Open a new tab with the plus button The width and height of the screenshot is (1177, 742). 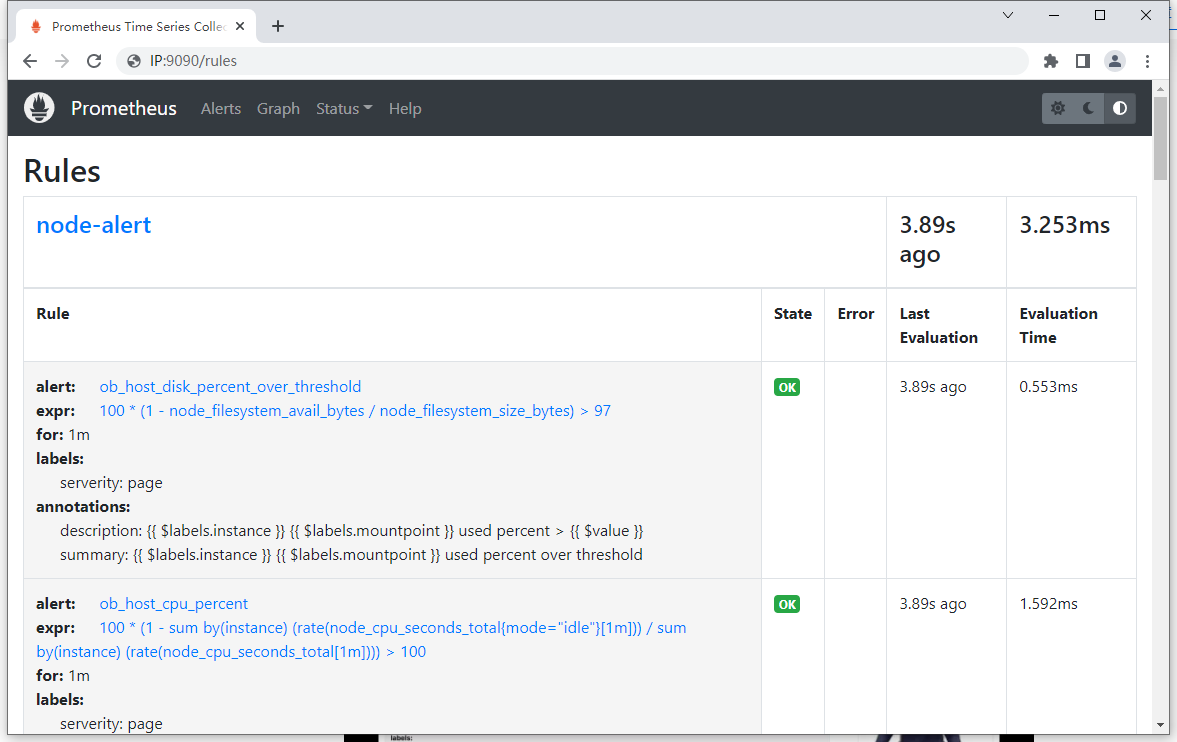278,26
